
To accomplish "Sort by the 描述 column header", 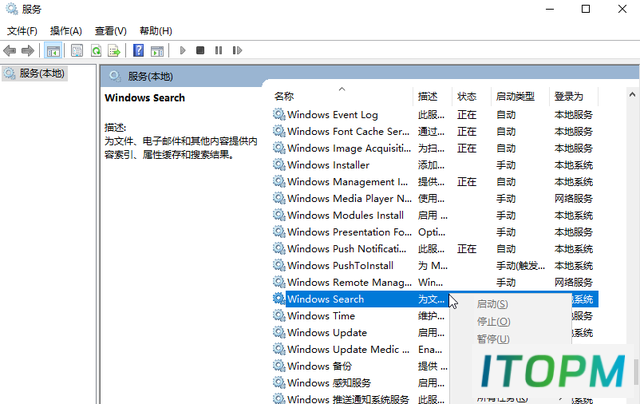I will 428,96.
